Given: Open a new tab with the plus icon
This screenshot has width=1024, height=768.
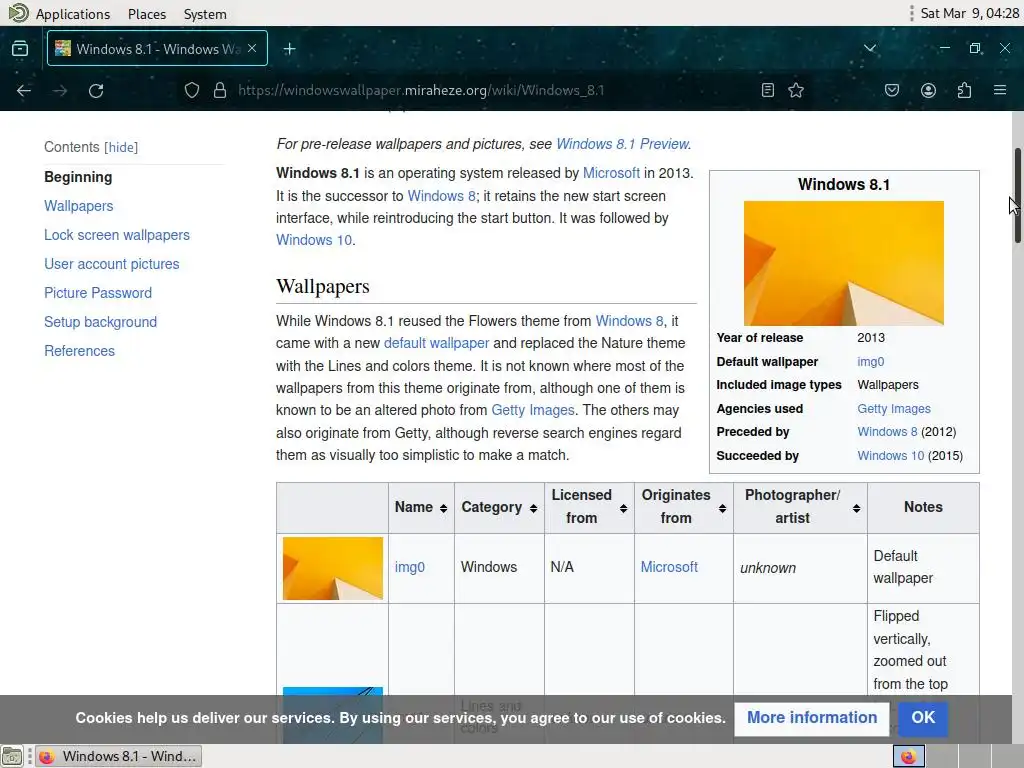Looking at the screenshot, I should coord(289,49).
